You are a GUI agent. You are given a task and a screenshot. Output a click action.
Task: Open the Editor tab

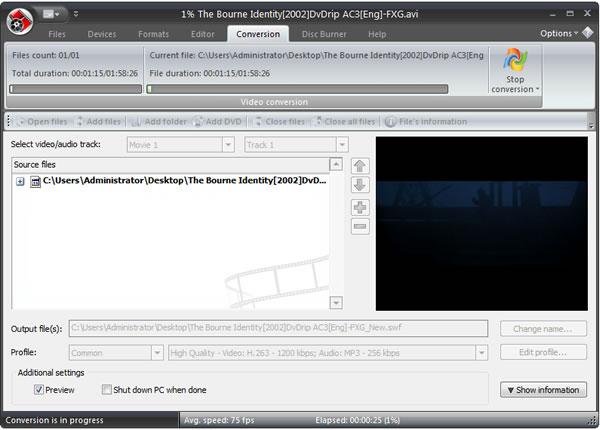pos(202,34)
